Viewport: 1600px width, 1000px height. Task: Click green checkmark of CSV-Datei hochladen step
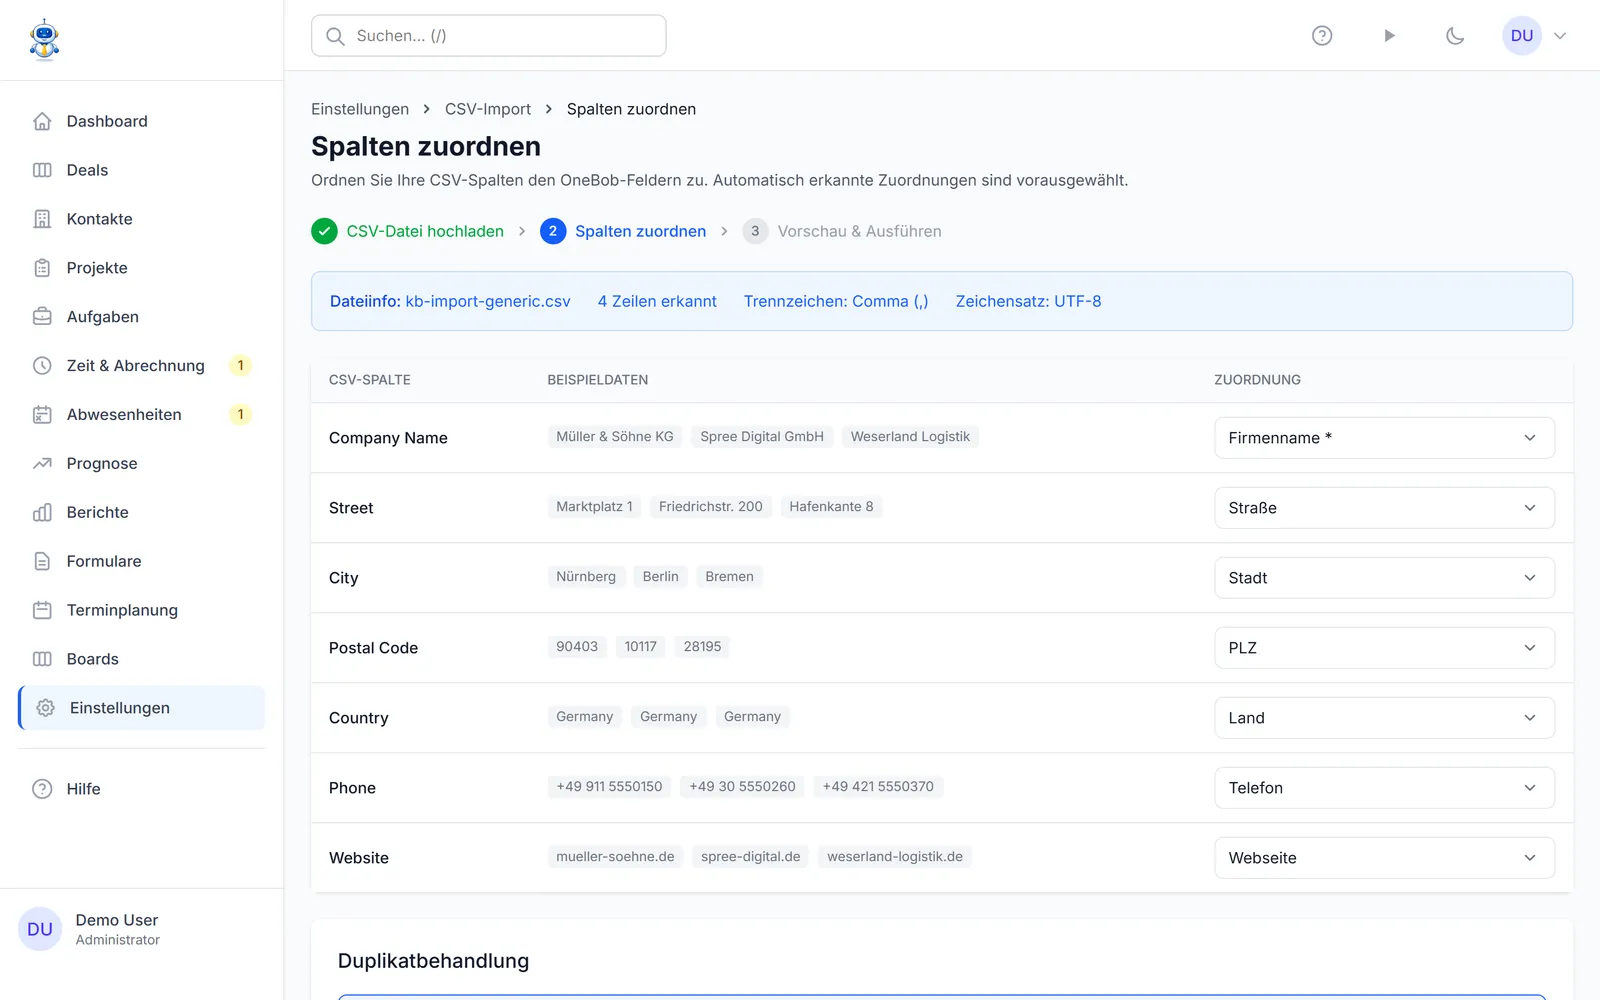[x=324, y=231]
